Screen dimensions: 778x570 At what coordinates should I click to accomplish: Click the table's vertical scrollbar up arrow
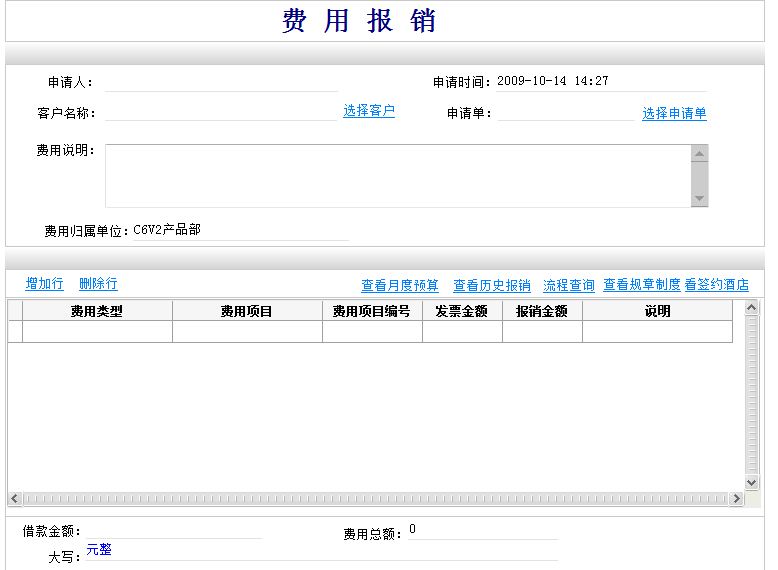752,308
